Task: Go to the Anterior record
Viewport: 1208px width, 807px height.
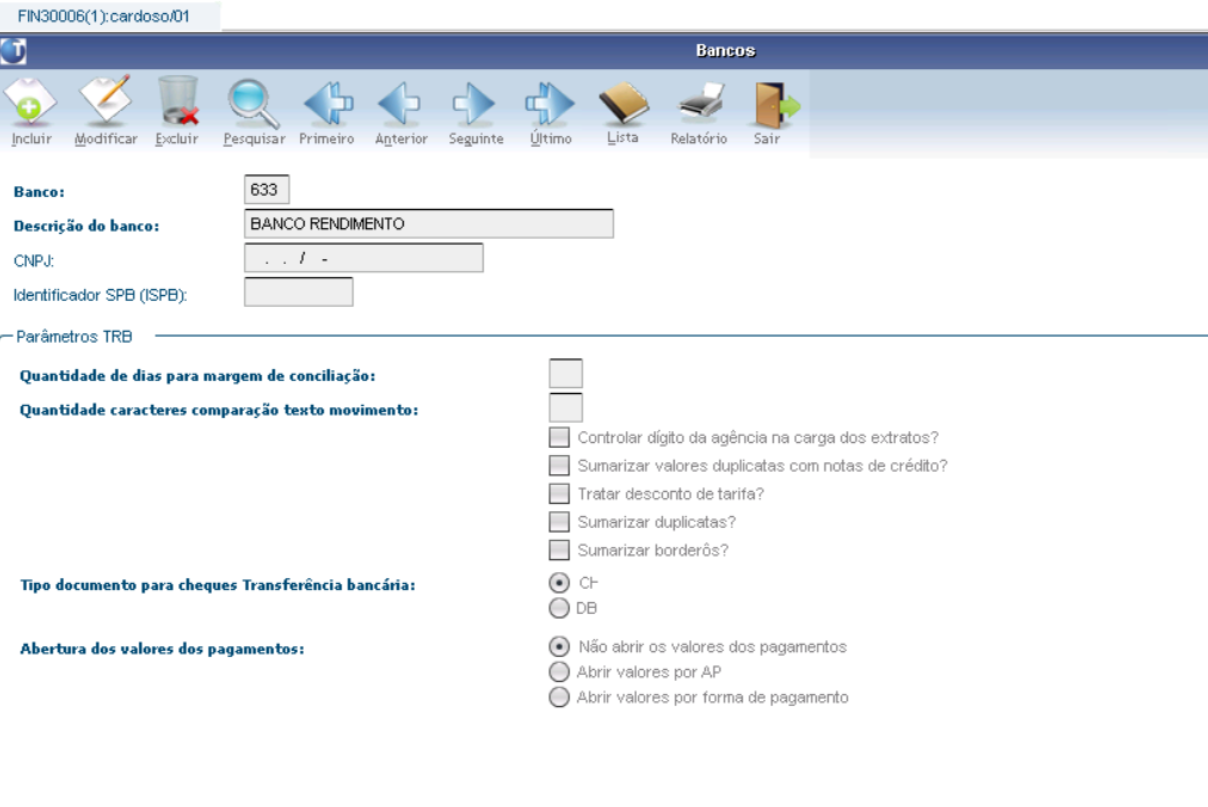Action: [x=401, y=103]
